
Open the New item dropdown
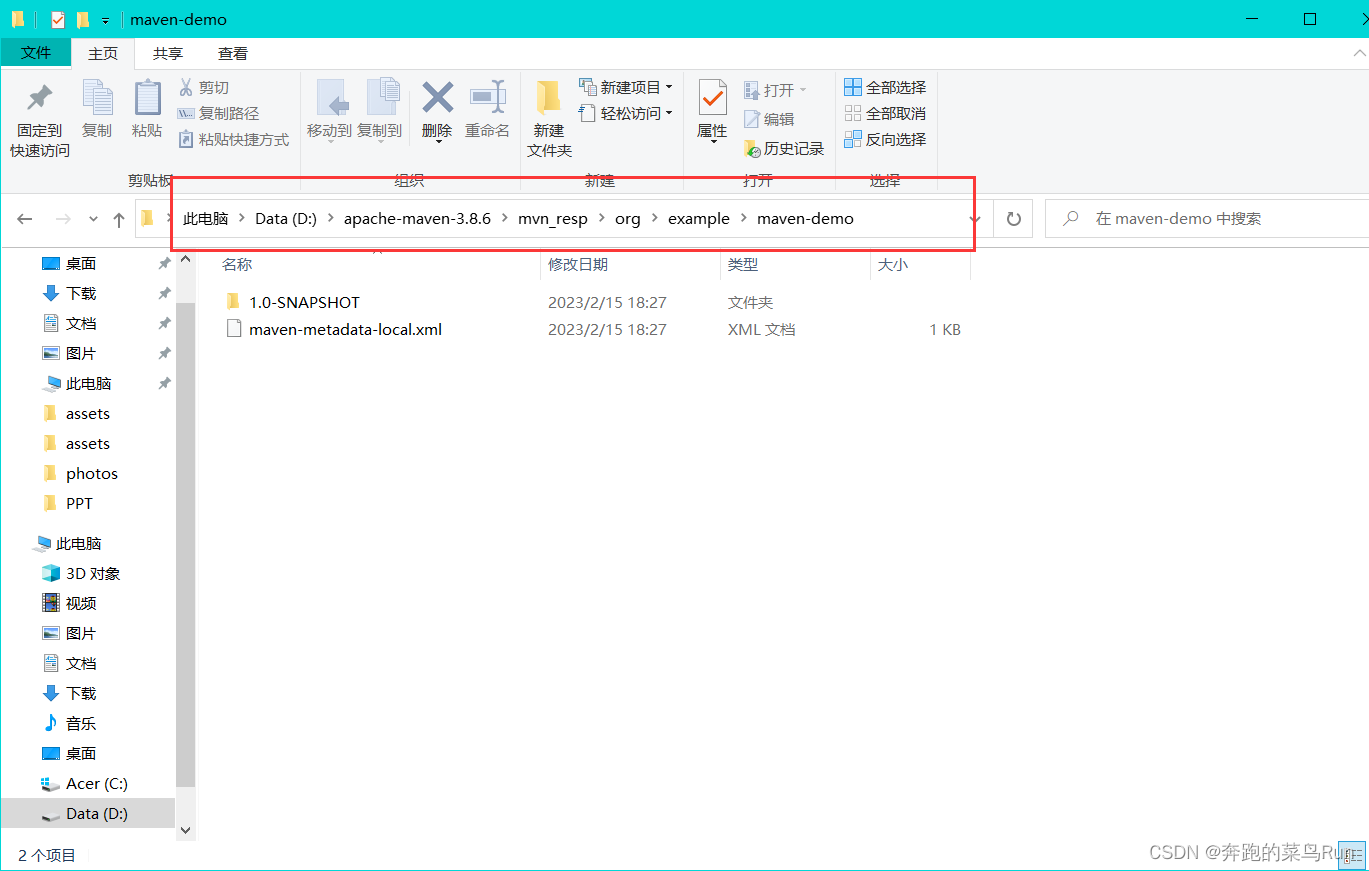pyautogui.click(x=626, y=88)
